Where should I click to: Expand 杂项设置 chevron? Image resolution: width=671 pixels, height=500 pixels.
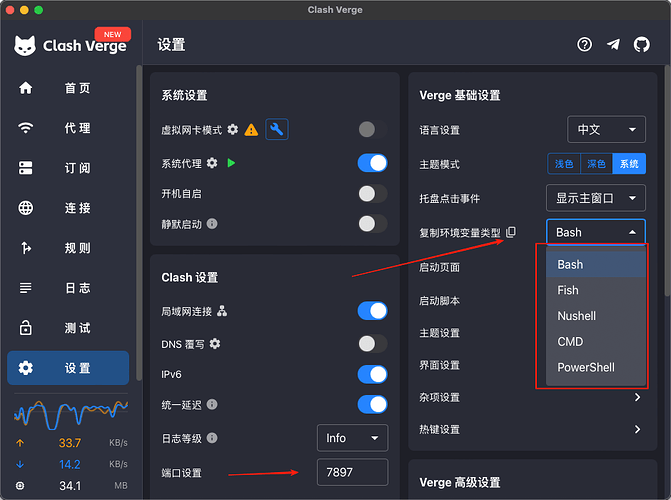pyautogui.click(x=637, y=397)
